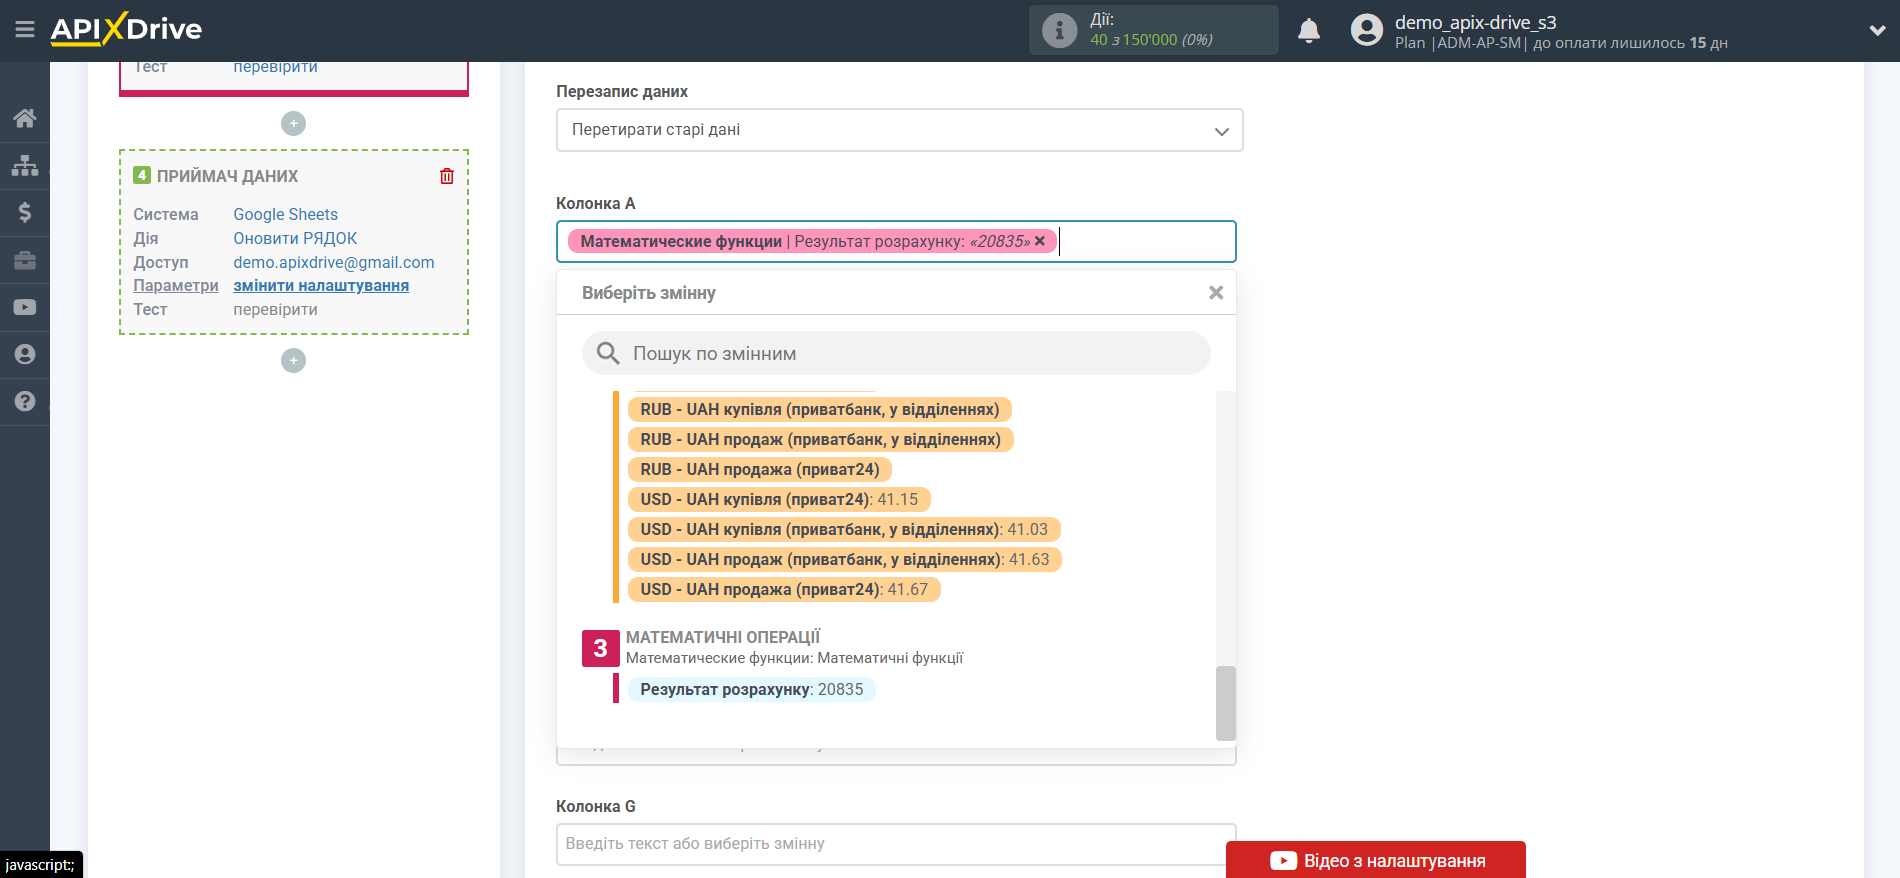Open the briefcase sidebar icon
1900x878 pixels.
[x=25, y=260]
